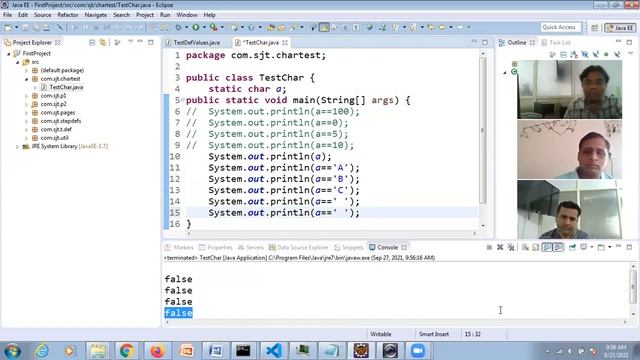Click the editor vertical scrollbar

point(483,131)
